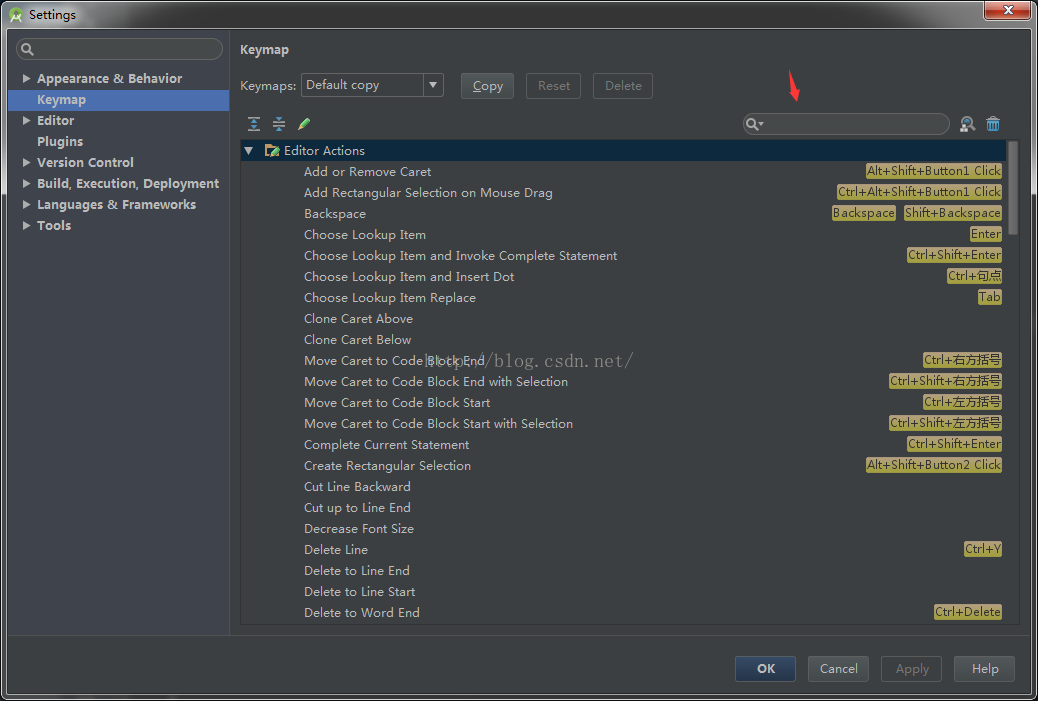Expand the Version Control section
1038x701 pixels.
26,162
